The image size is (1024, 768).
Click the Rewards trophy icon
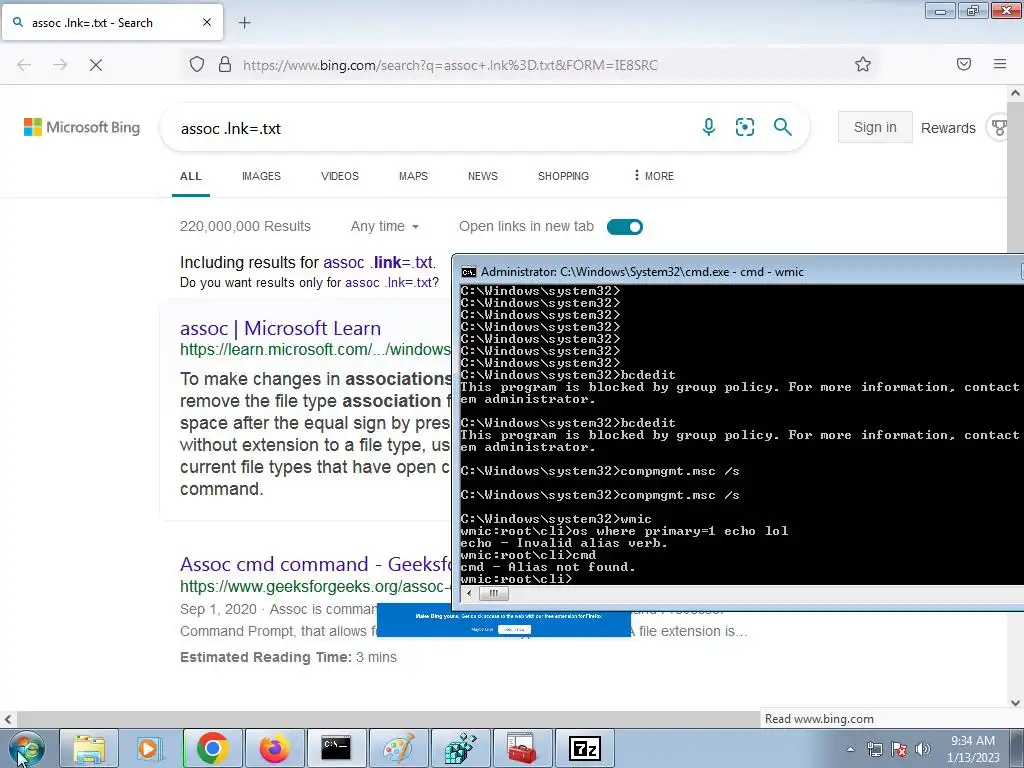(999, 127)
